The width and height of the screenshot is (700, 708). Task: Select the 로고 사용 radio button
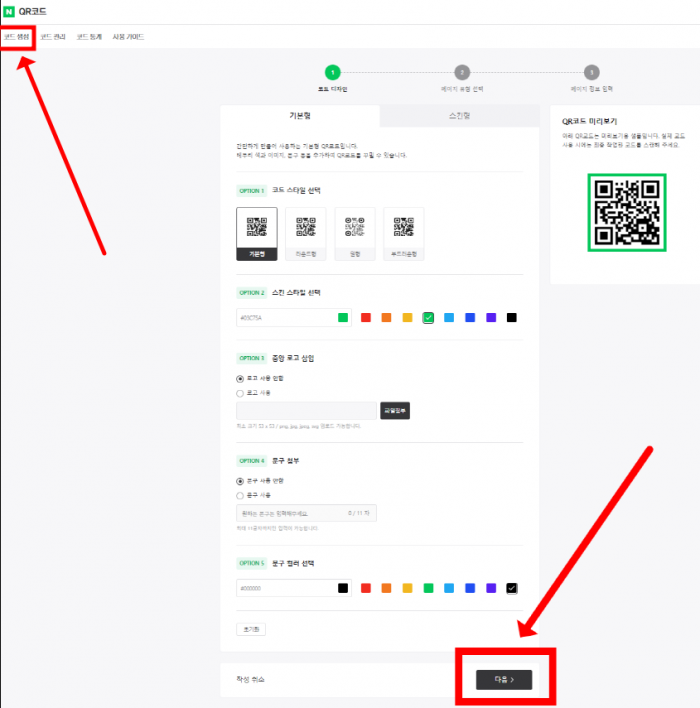241,393
